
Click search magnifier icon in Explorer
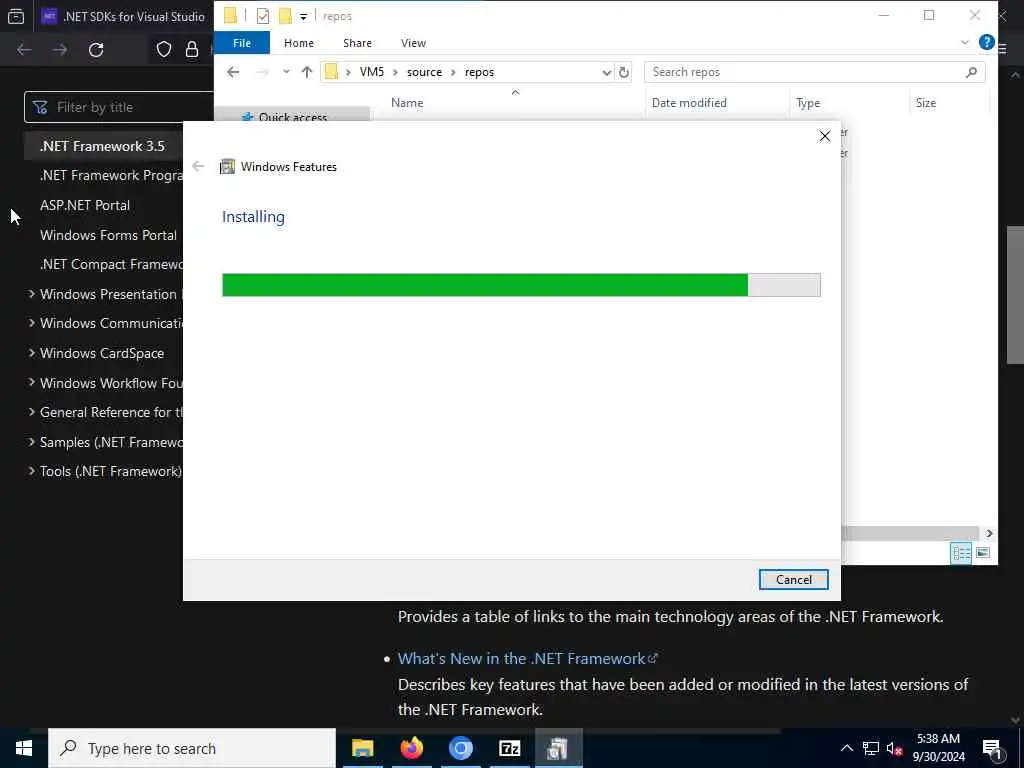coord(971,72)
